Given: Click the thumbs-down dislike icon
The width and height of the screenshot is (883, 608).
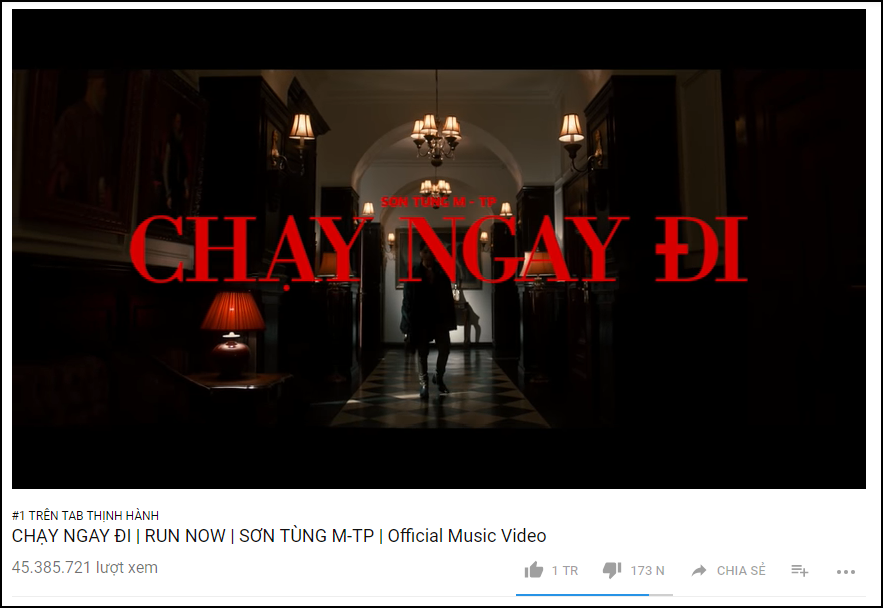Looking at the screenshot, I should [612, 570].
